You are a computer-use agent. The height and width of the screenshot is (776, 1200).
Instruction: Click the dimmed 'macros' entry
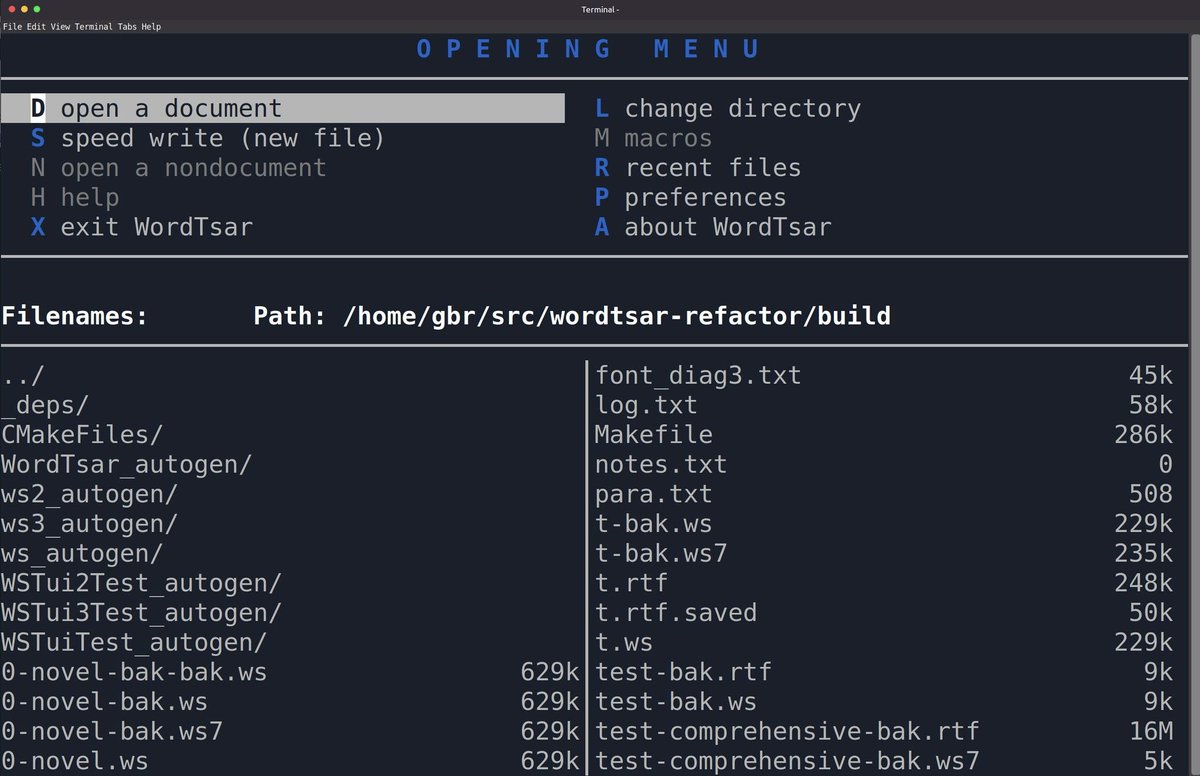(654, 138)
